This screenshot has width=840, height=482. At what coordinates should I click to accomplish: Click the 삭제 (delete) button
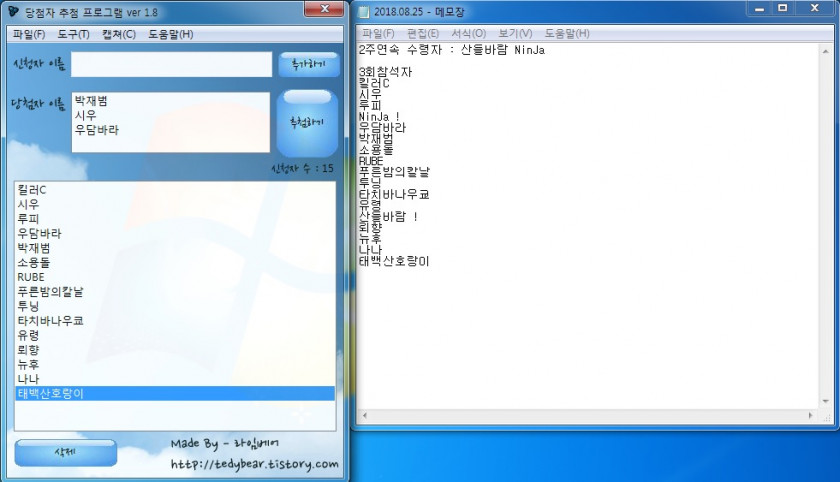(65, 452)
